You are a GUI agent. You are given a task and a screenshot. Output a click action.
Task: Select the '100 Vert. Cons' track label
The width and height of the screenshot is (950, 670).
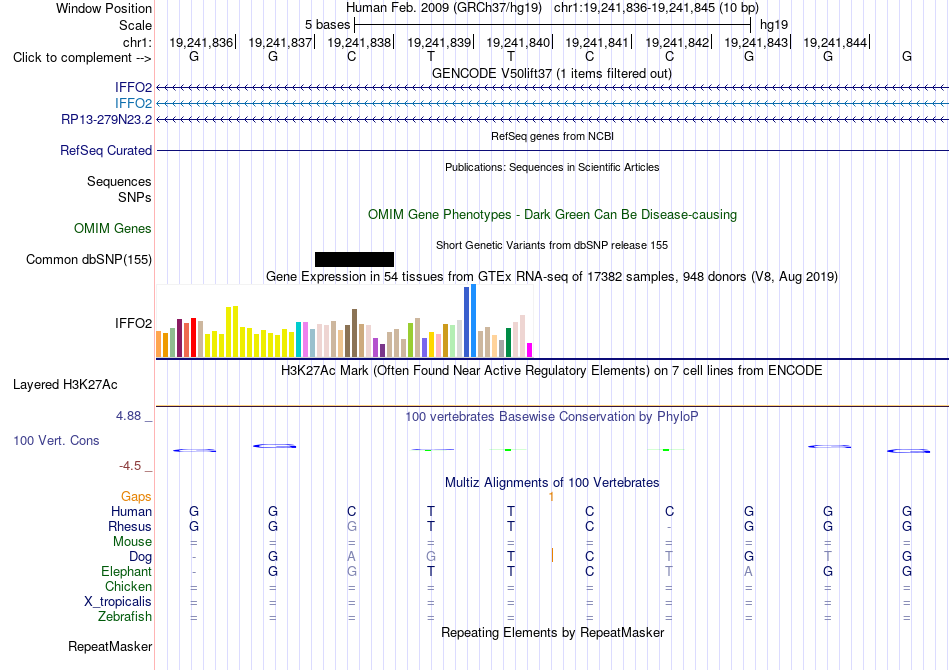[x=56, y=440]
